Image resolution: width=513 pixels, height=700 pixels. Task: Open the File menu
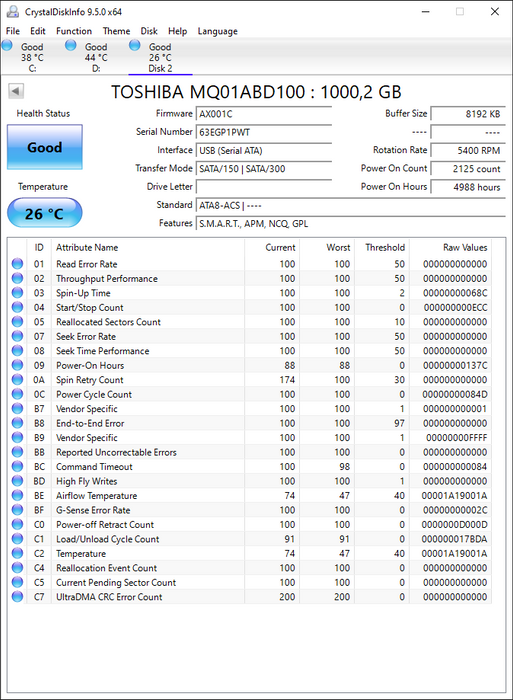[13, 31]
